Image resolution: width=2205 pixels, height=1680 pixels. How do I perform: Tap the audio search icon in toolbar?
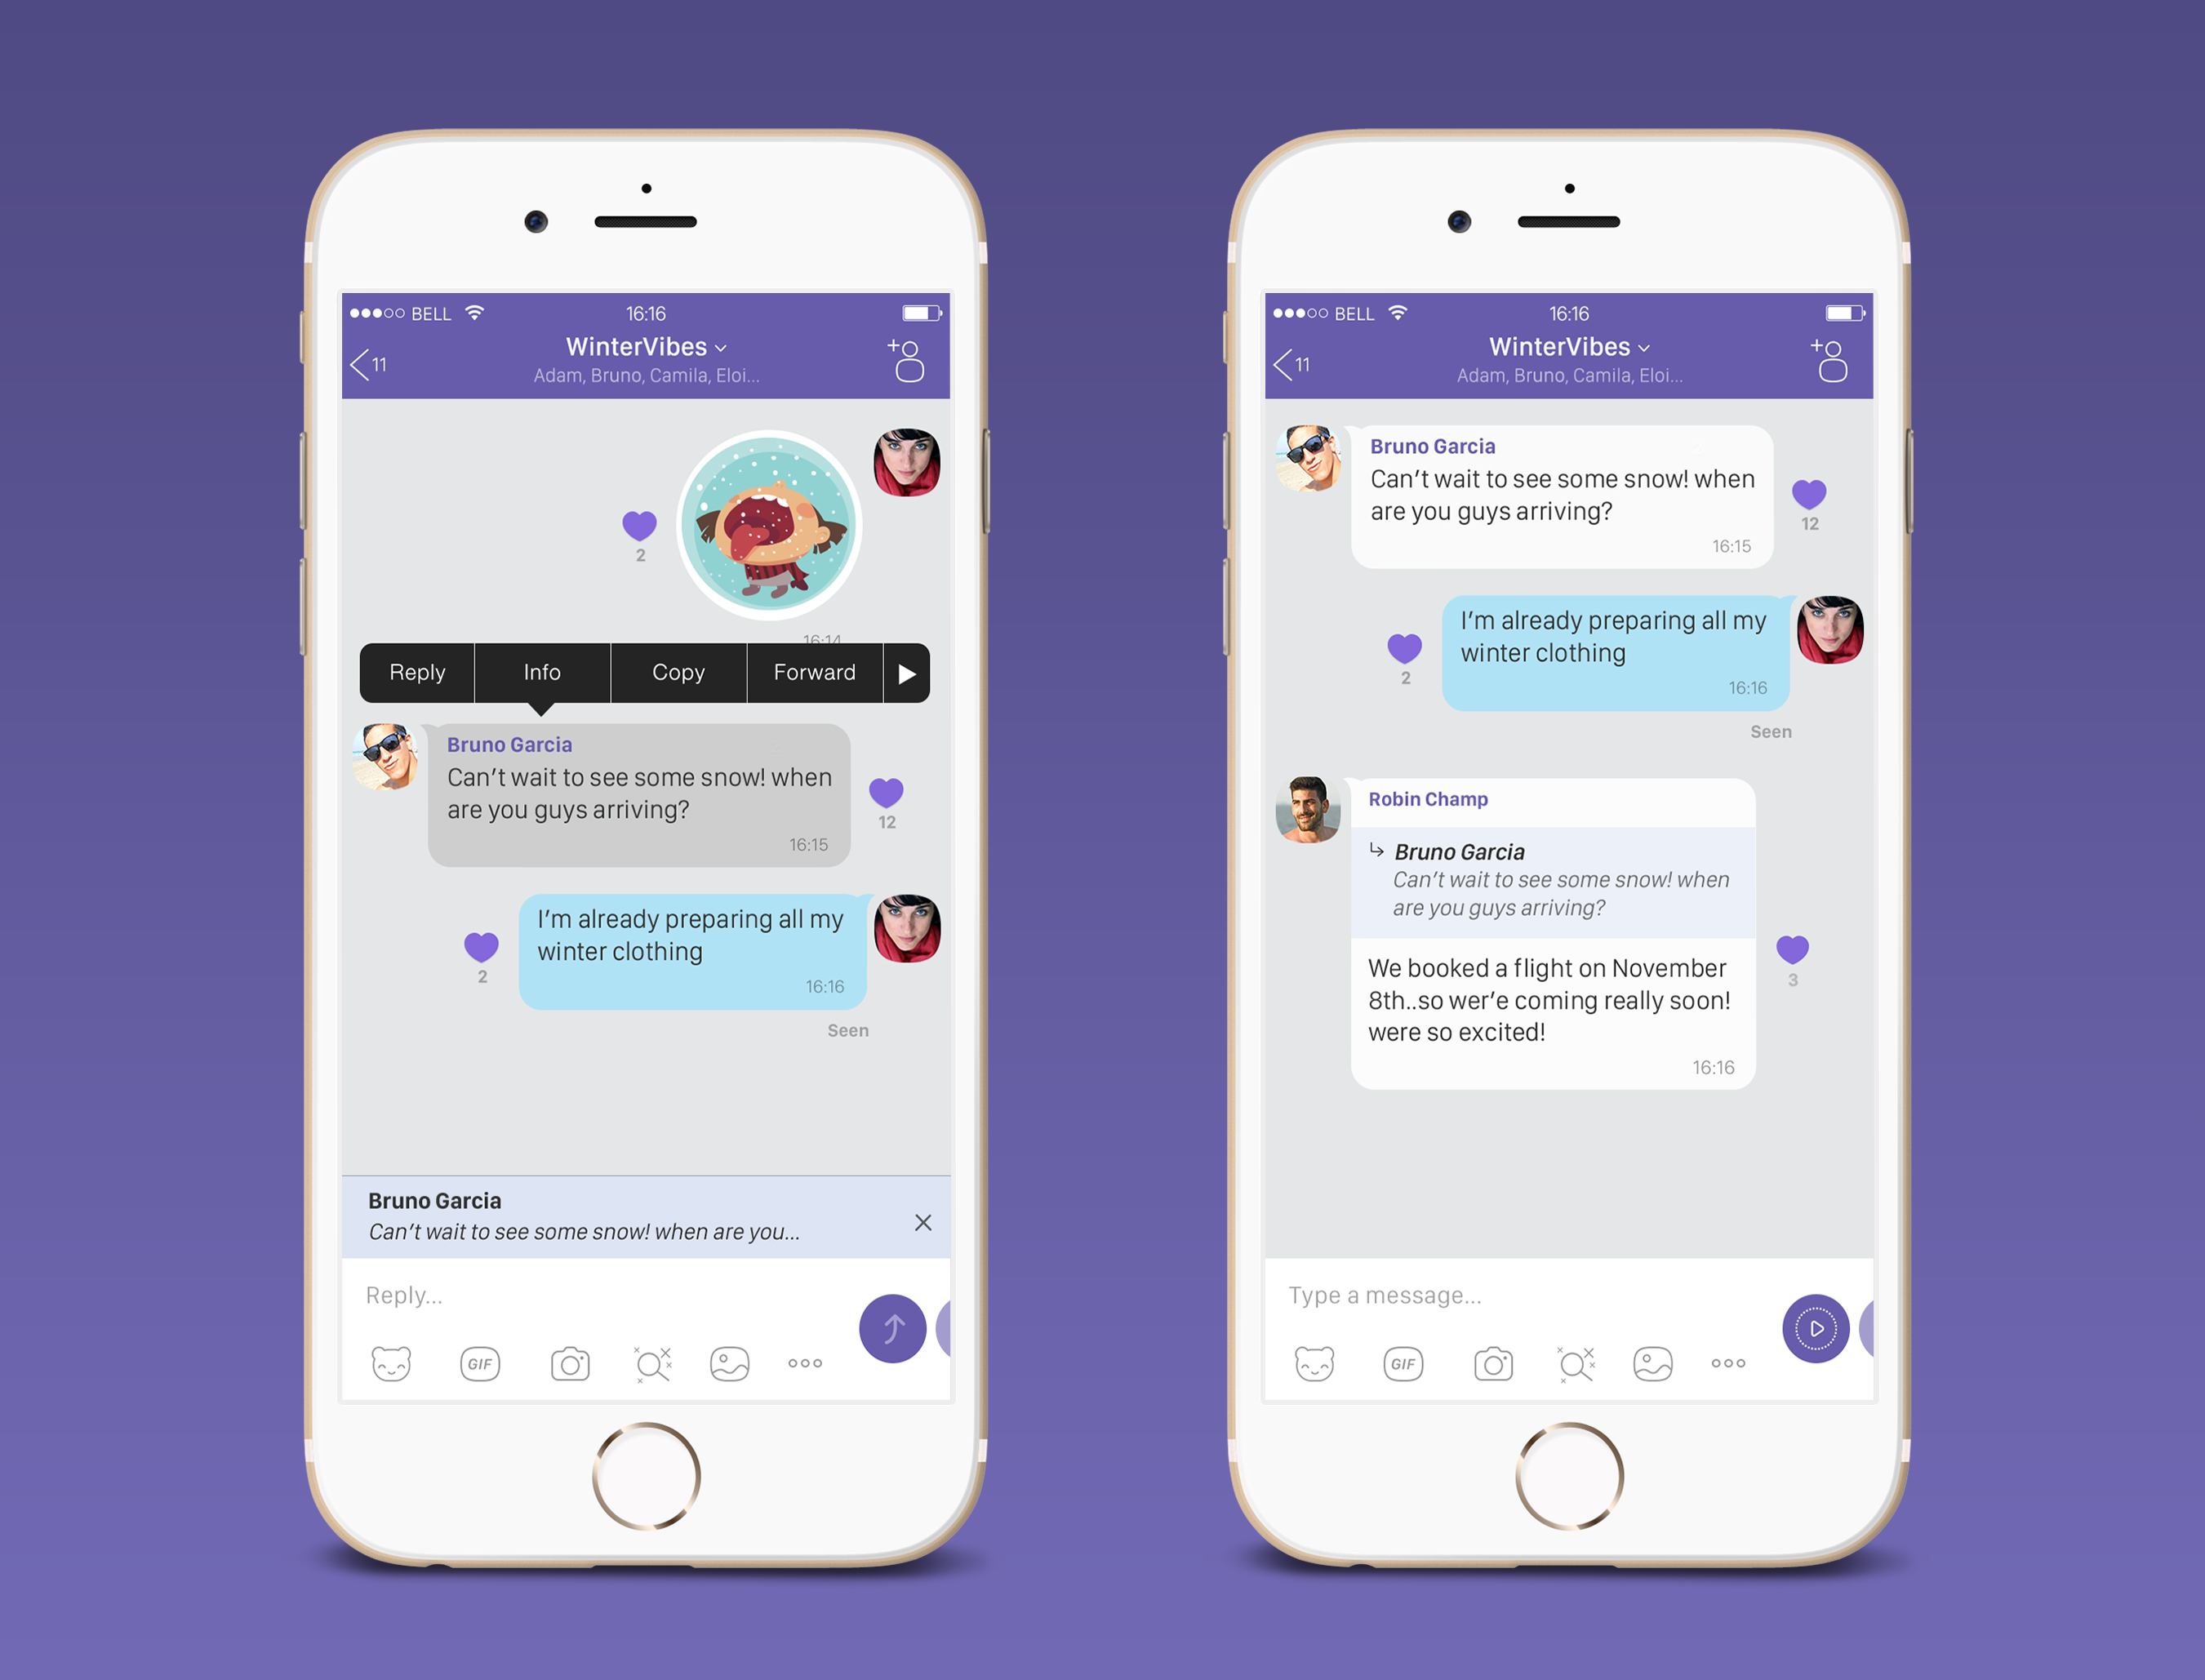click(x=652, y=1362)
